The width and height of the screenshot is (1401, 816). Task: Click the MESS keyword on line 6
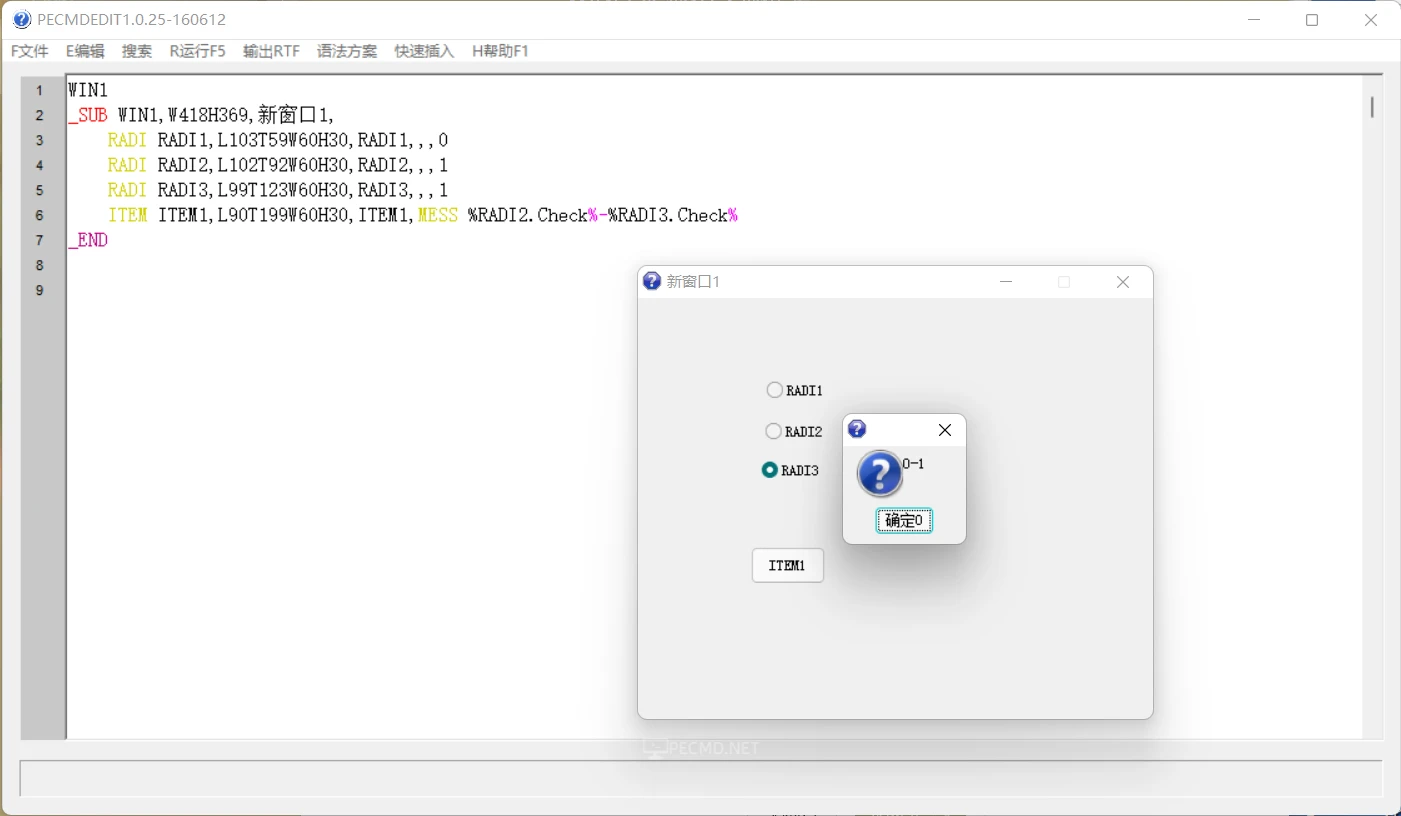point(438,215)
